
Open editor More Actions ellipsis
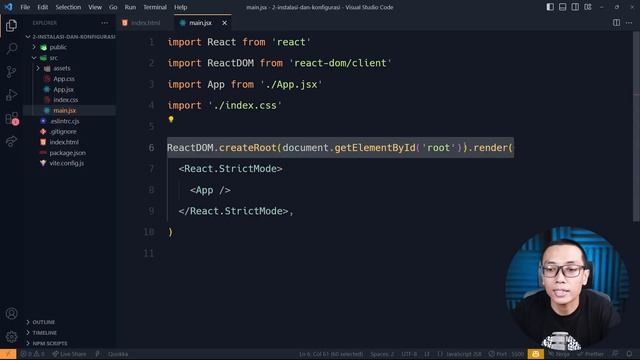[x=629, y=23]
